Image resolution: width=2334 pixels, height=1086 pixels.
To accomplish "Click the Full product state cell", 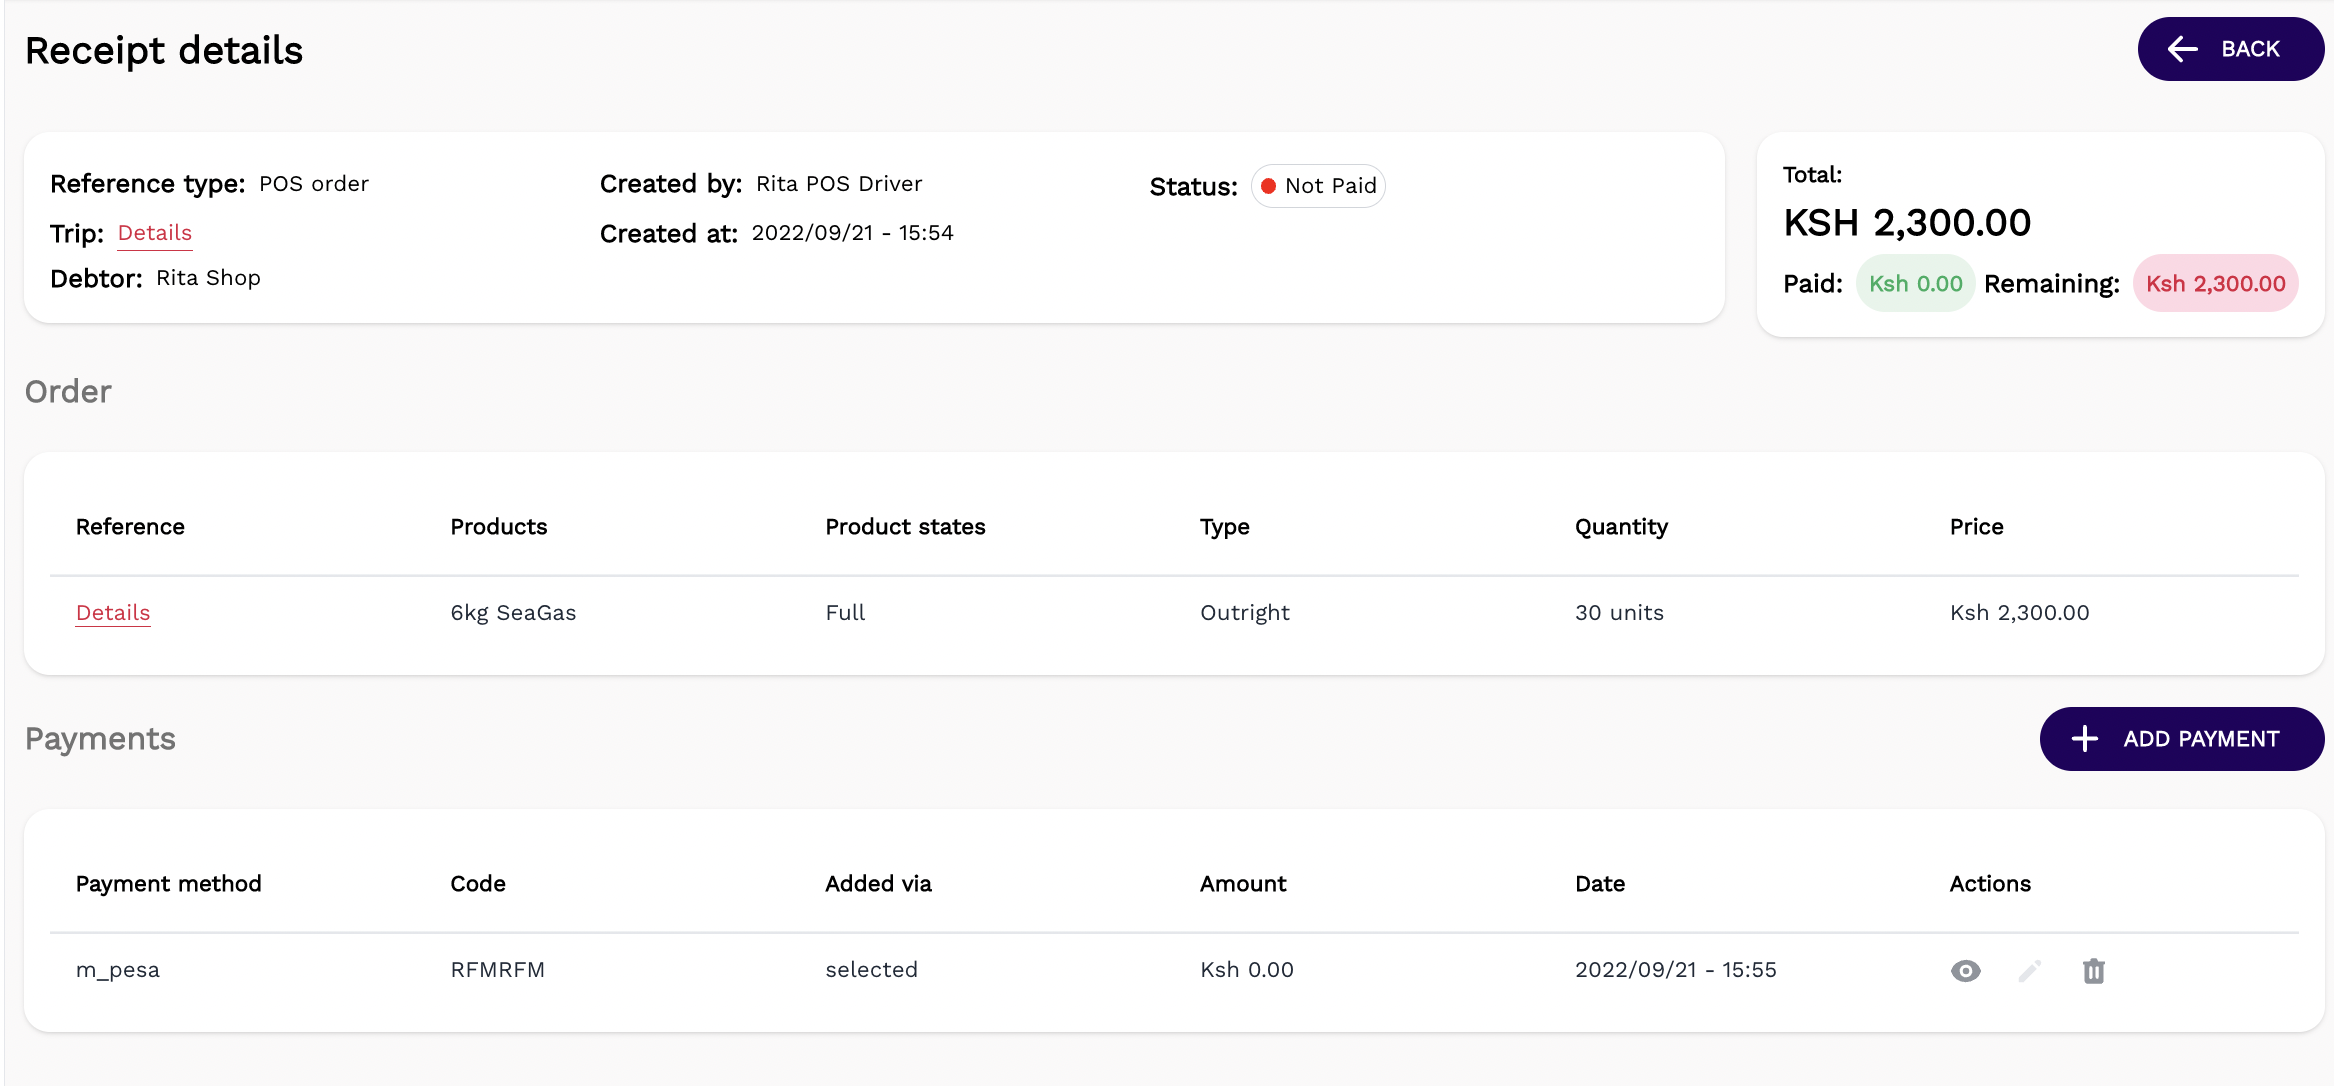I will click(x=845, y=613).
